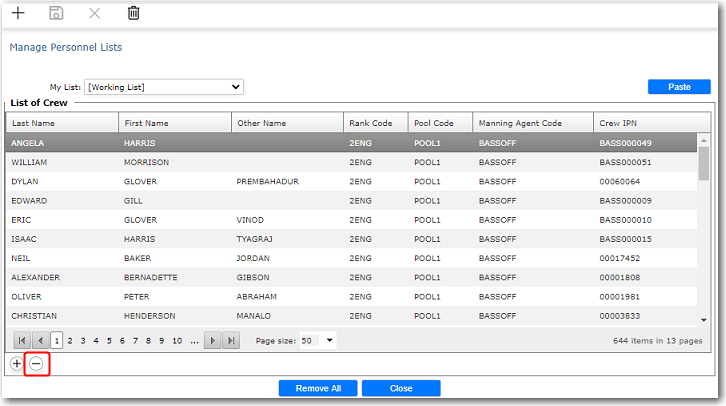Click the save disk icon
This screenshot has height=406, width=726.
[57, 13]
